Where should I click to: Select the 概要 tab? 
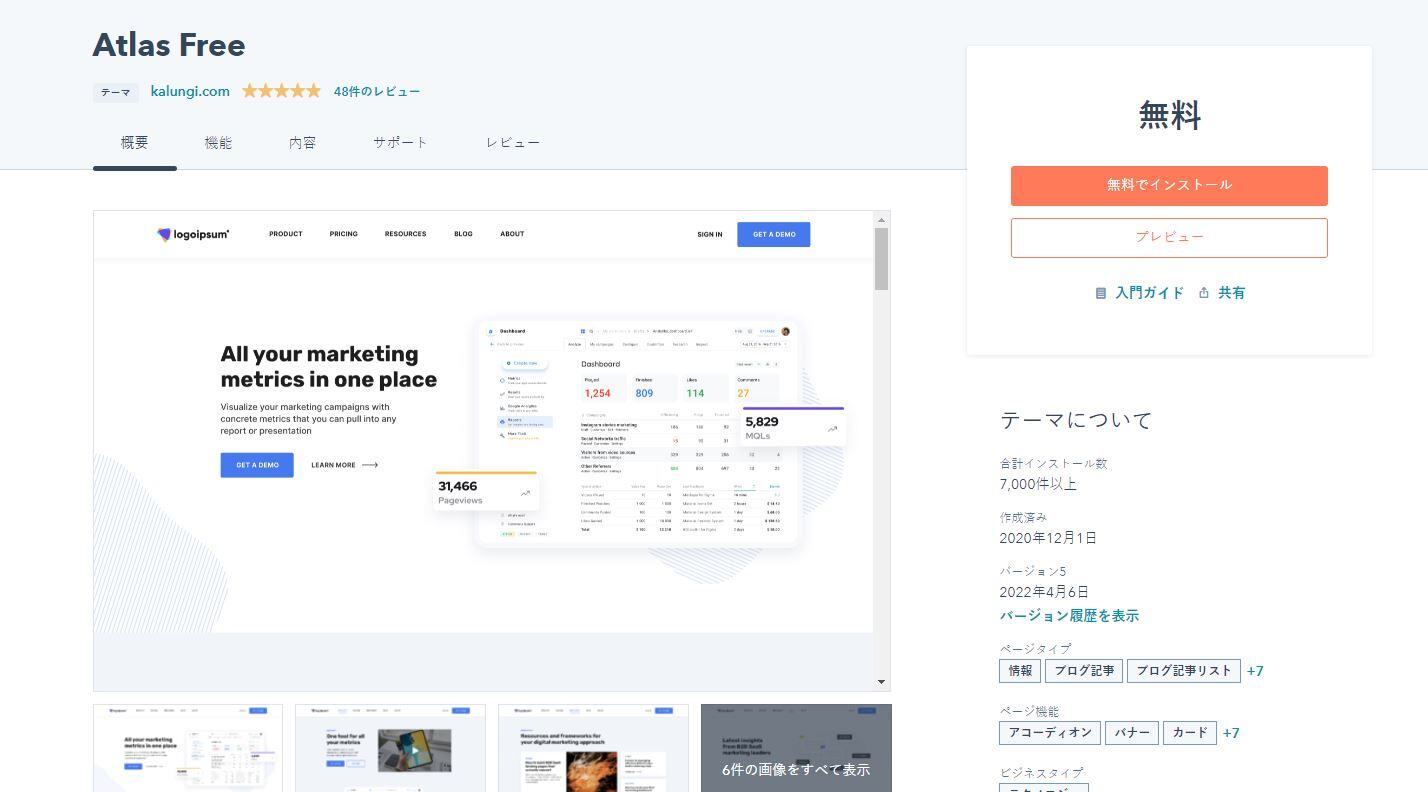click(x=135, y=143)
